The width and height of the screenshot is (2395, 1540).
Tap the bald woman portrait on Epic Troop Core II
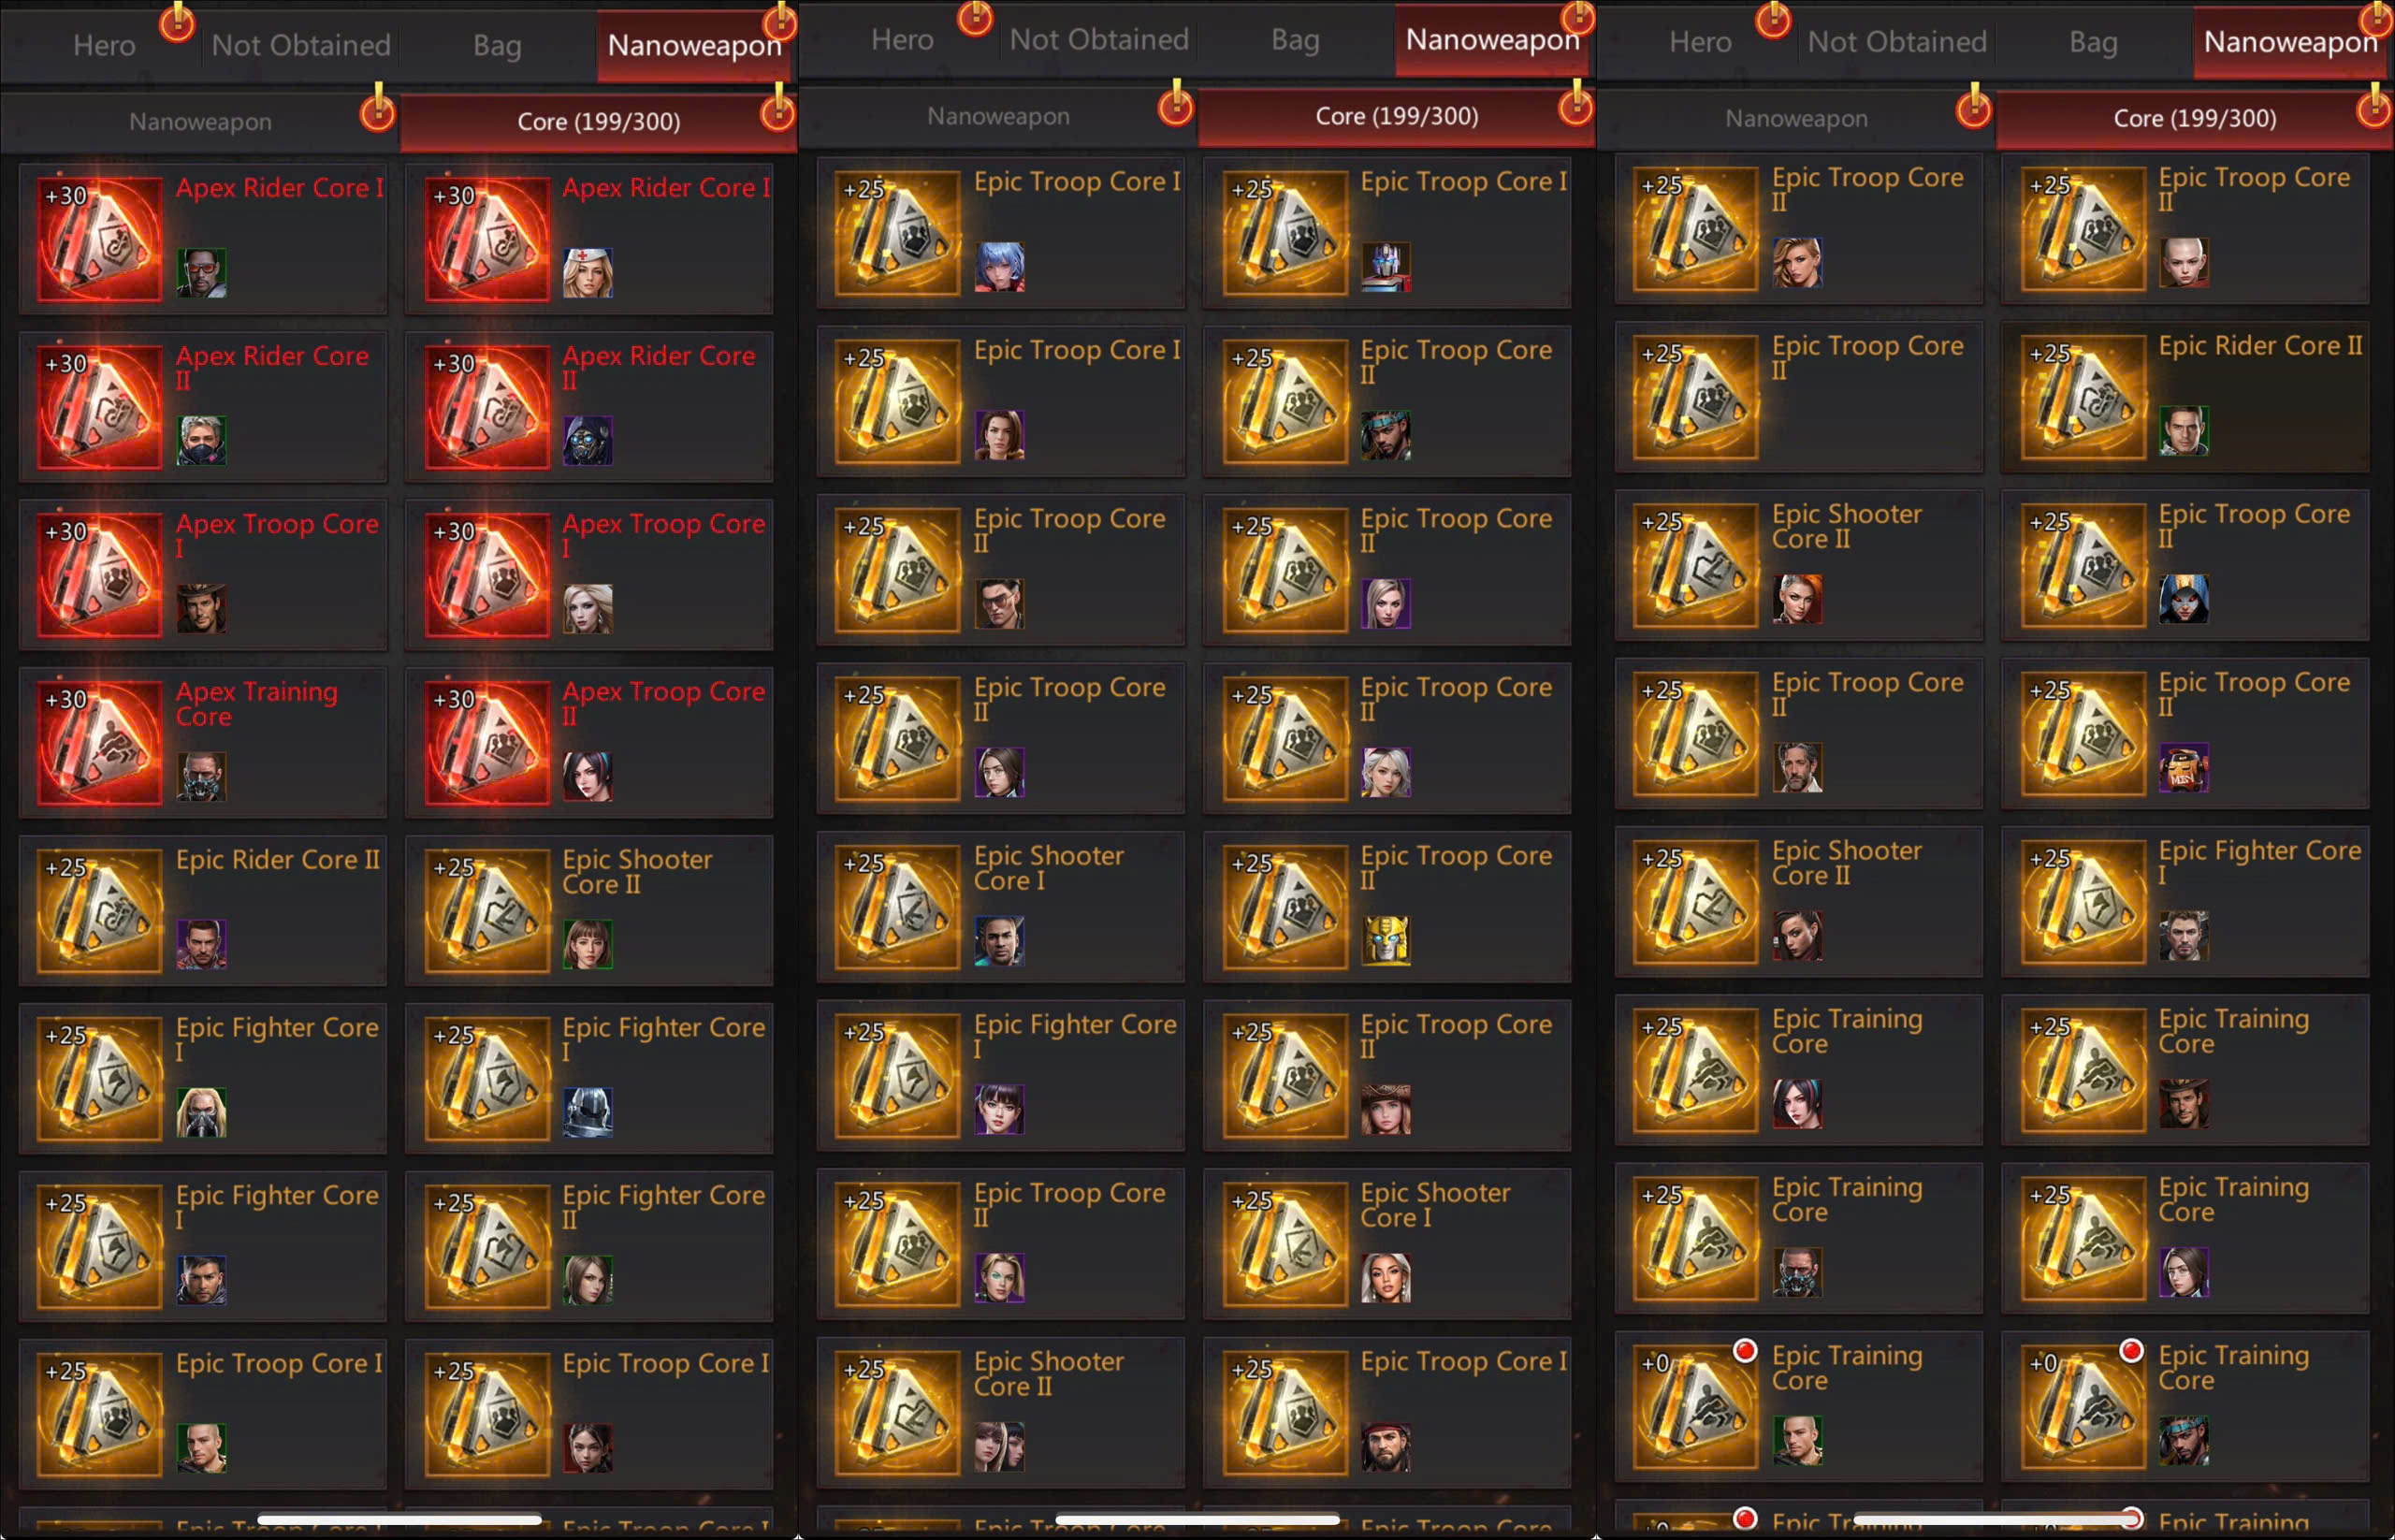(x=2183, y=262)
